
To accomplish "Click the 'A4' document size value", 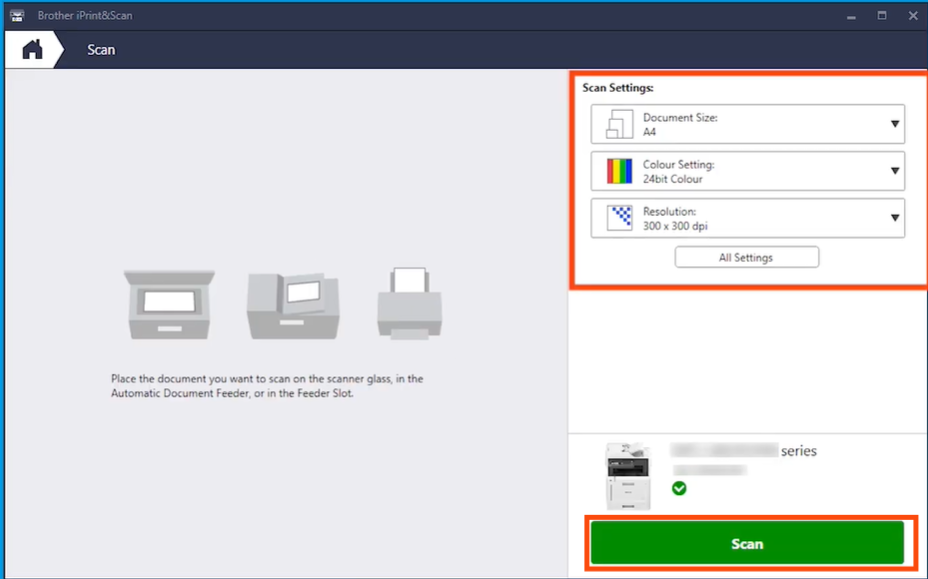I will pyautogui.click(x=649, y=132).
